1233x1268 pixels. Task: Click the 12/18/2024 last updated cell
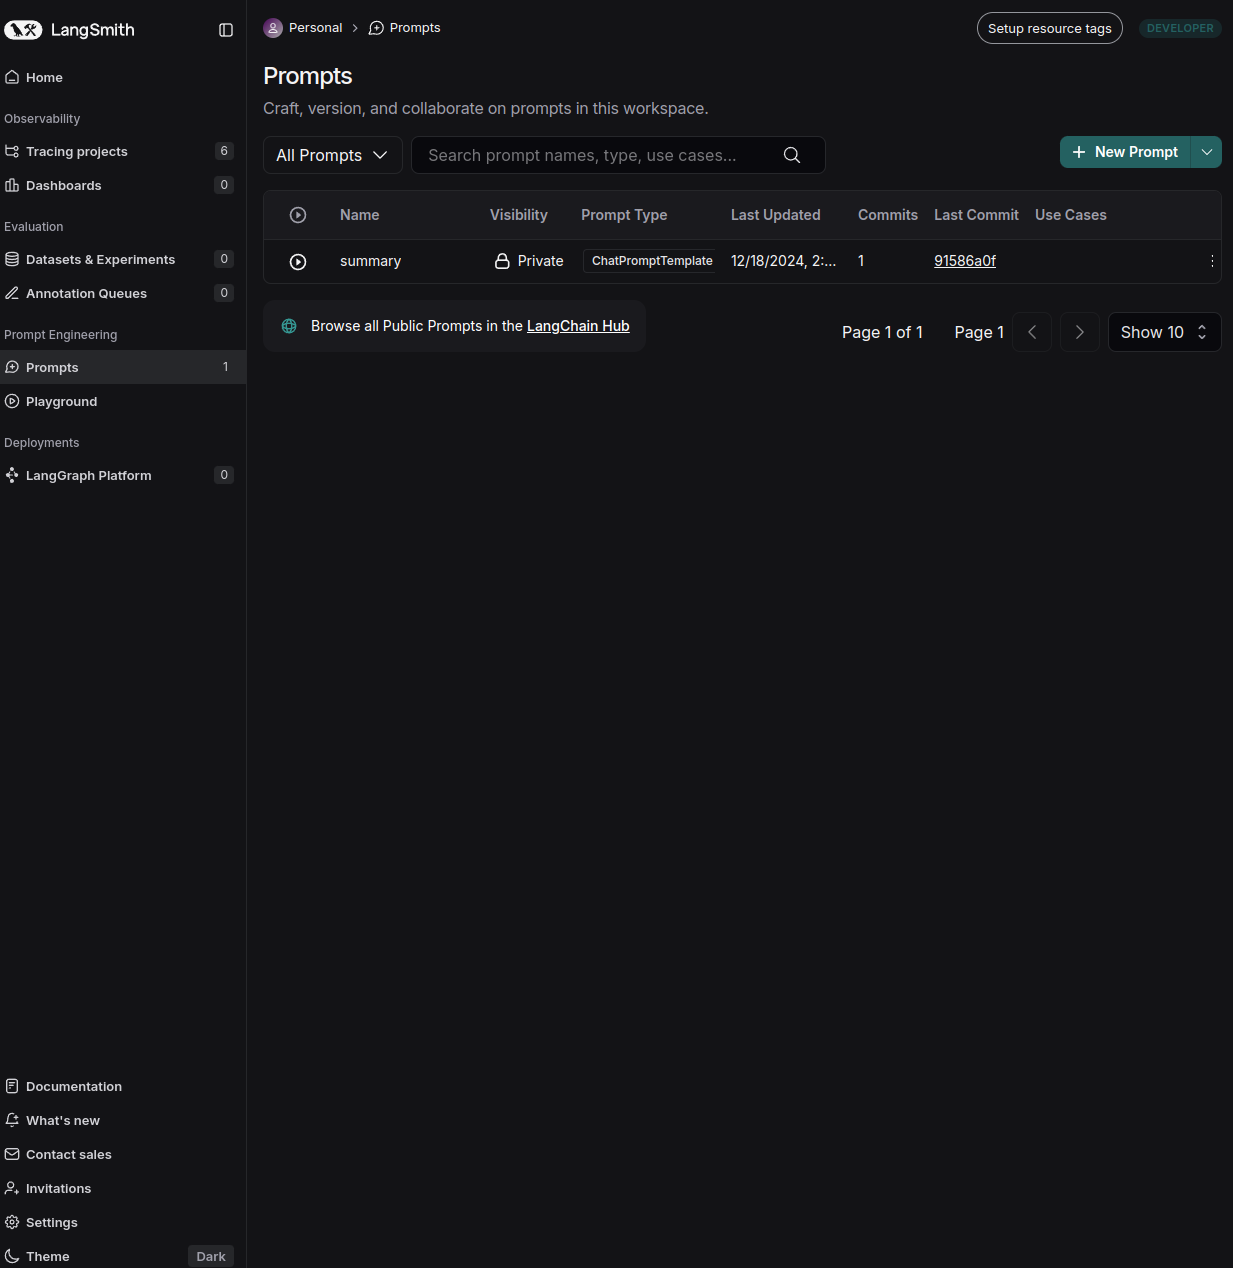click(784, 261)
